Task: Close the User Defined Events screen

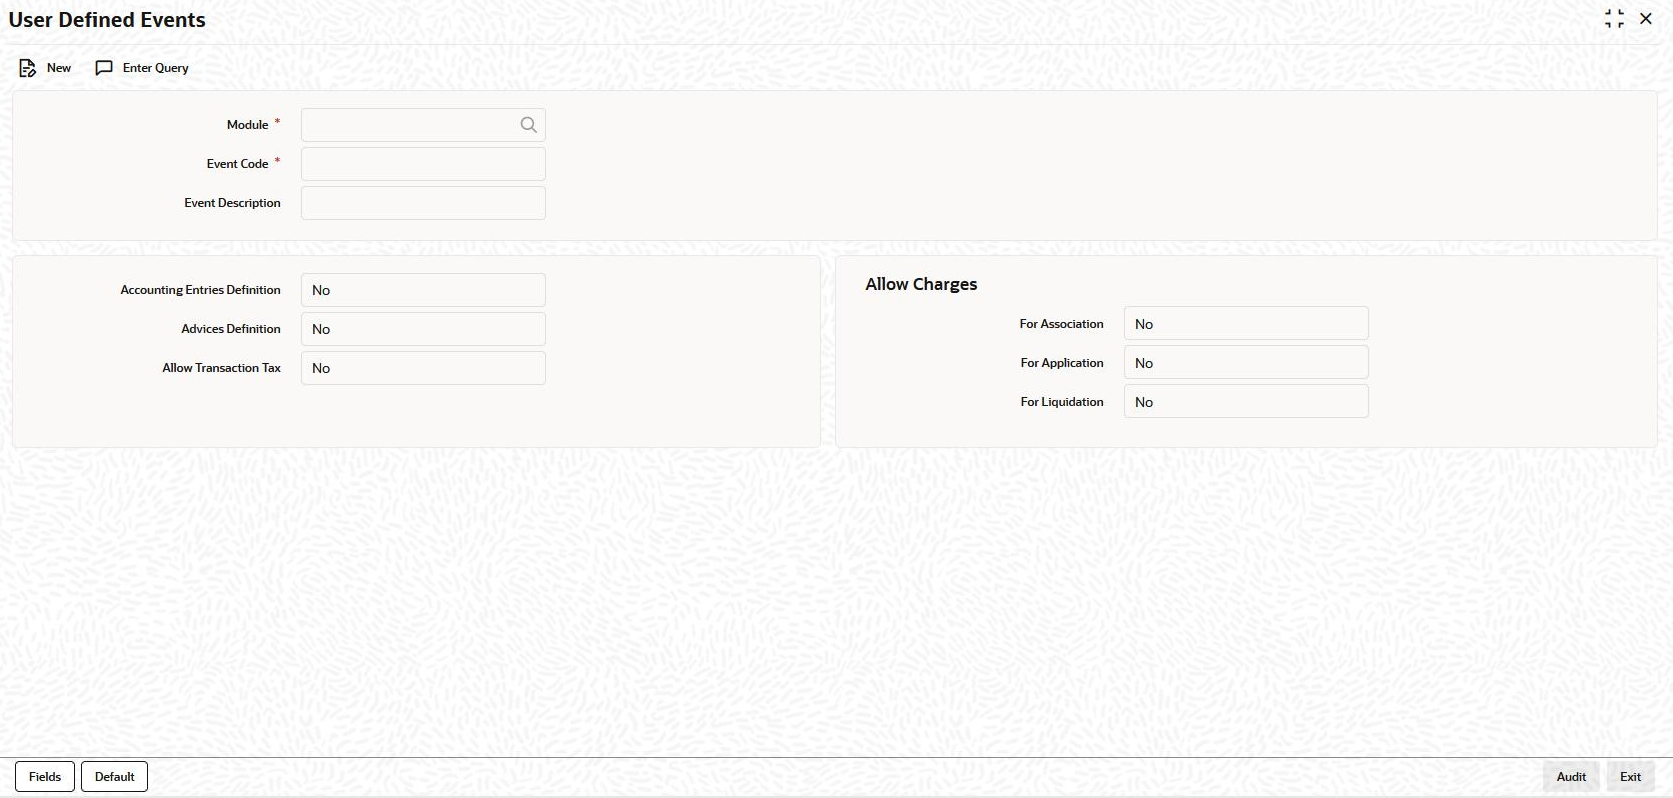Action: pos(1646,19)
